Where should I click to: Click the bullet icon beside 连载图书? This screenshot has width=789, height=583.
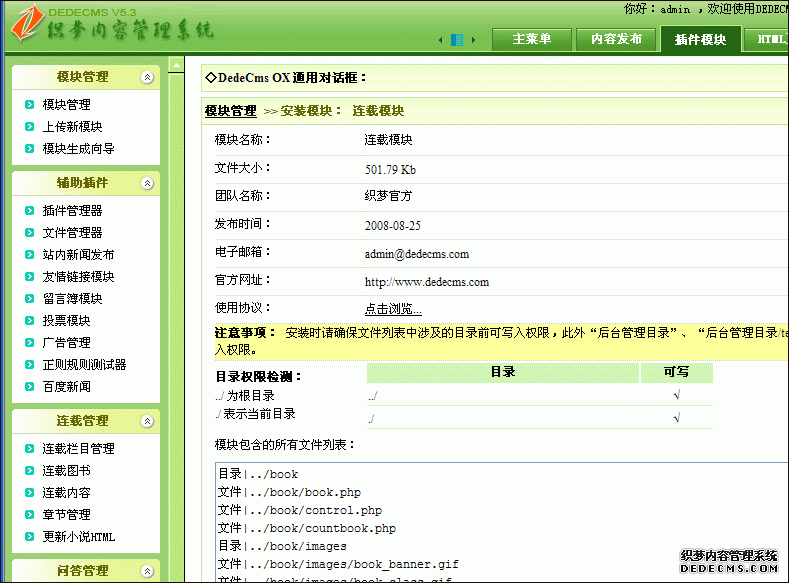coord(29,471)
